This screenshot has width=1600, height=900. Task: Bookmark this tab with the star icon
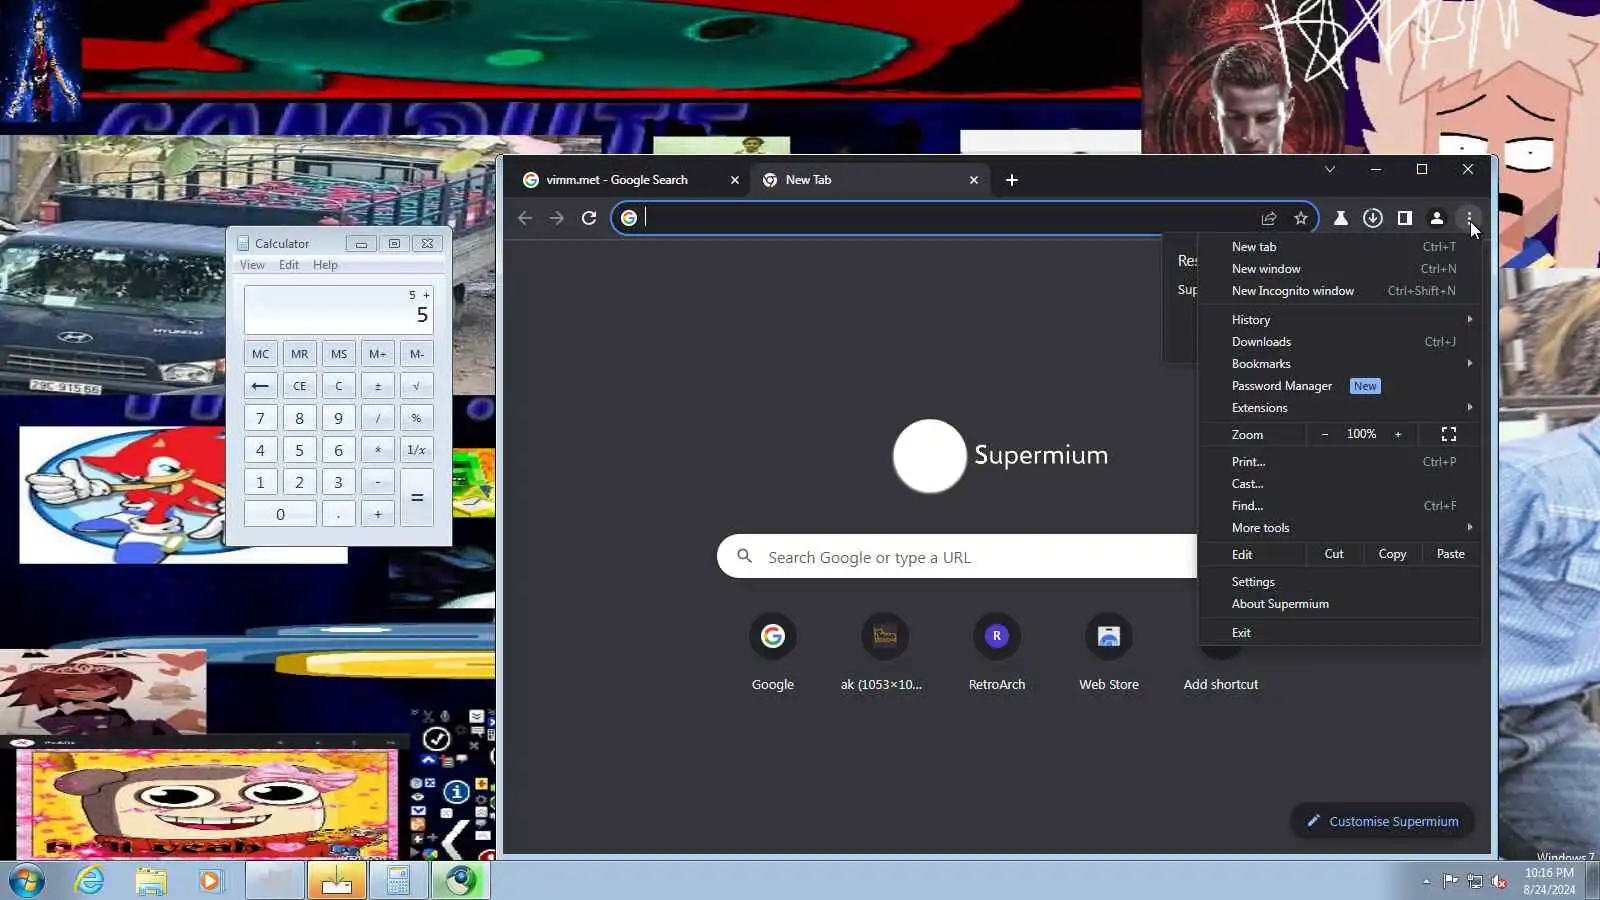(1301, 218)
